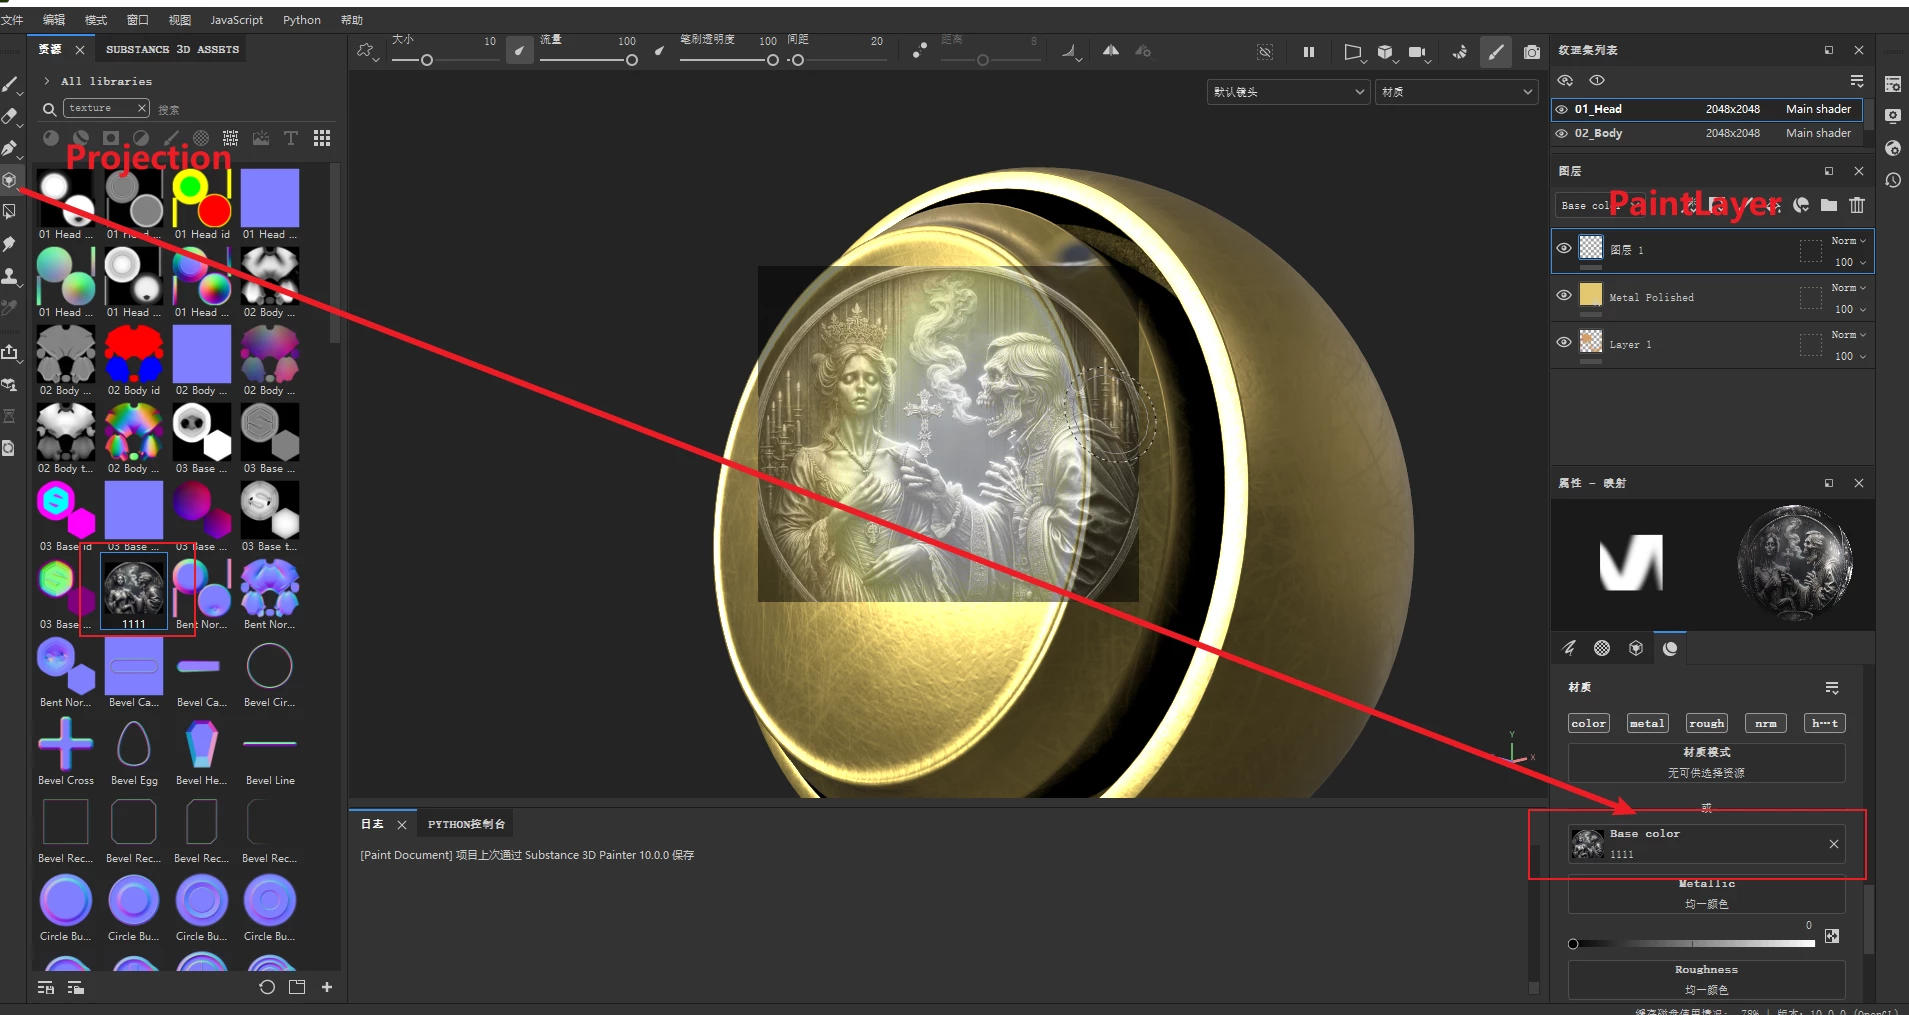Open opacity dropdown for Layer 1
Image resolution: width=1909 pixels, height=1015 pixels.
coord(1850,356)
